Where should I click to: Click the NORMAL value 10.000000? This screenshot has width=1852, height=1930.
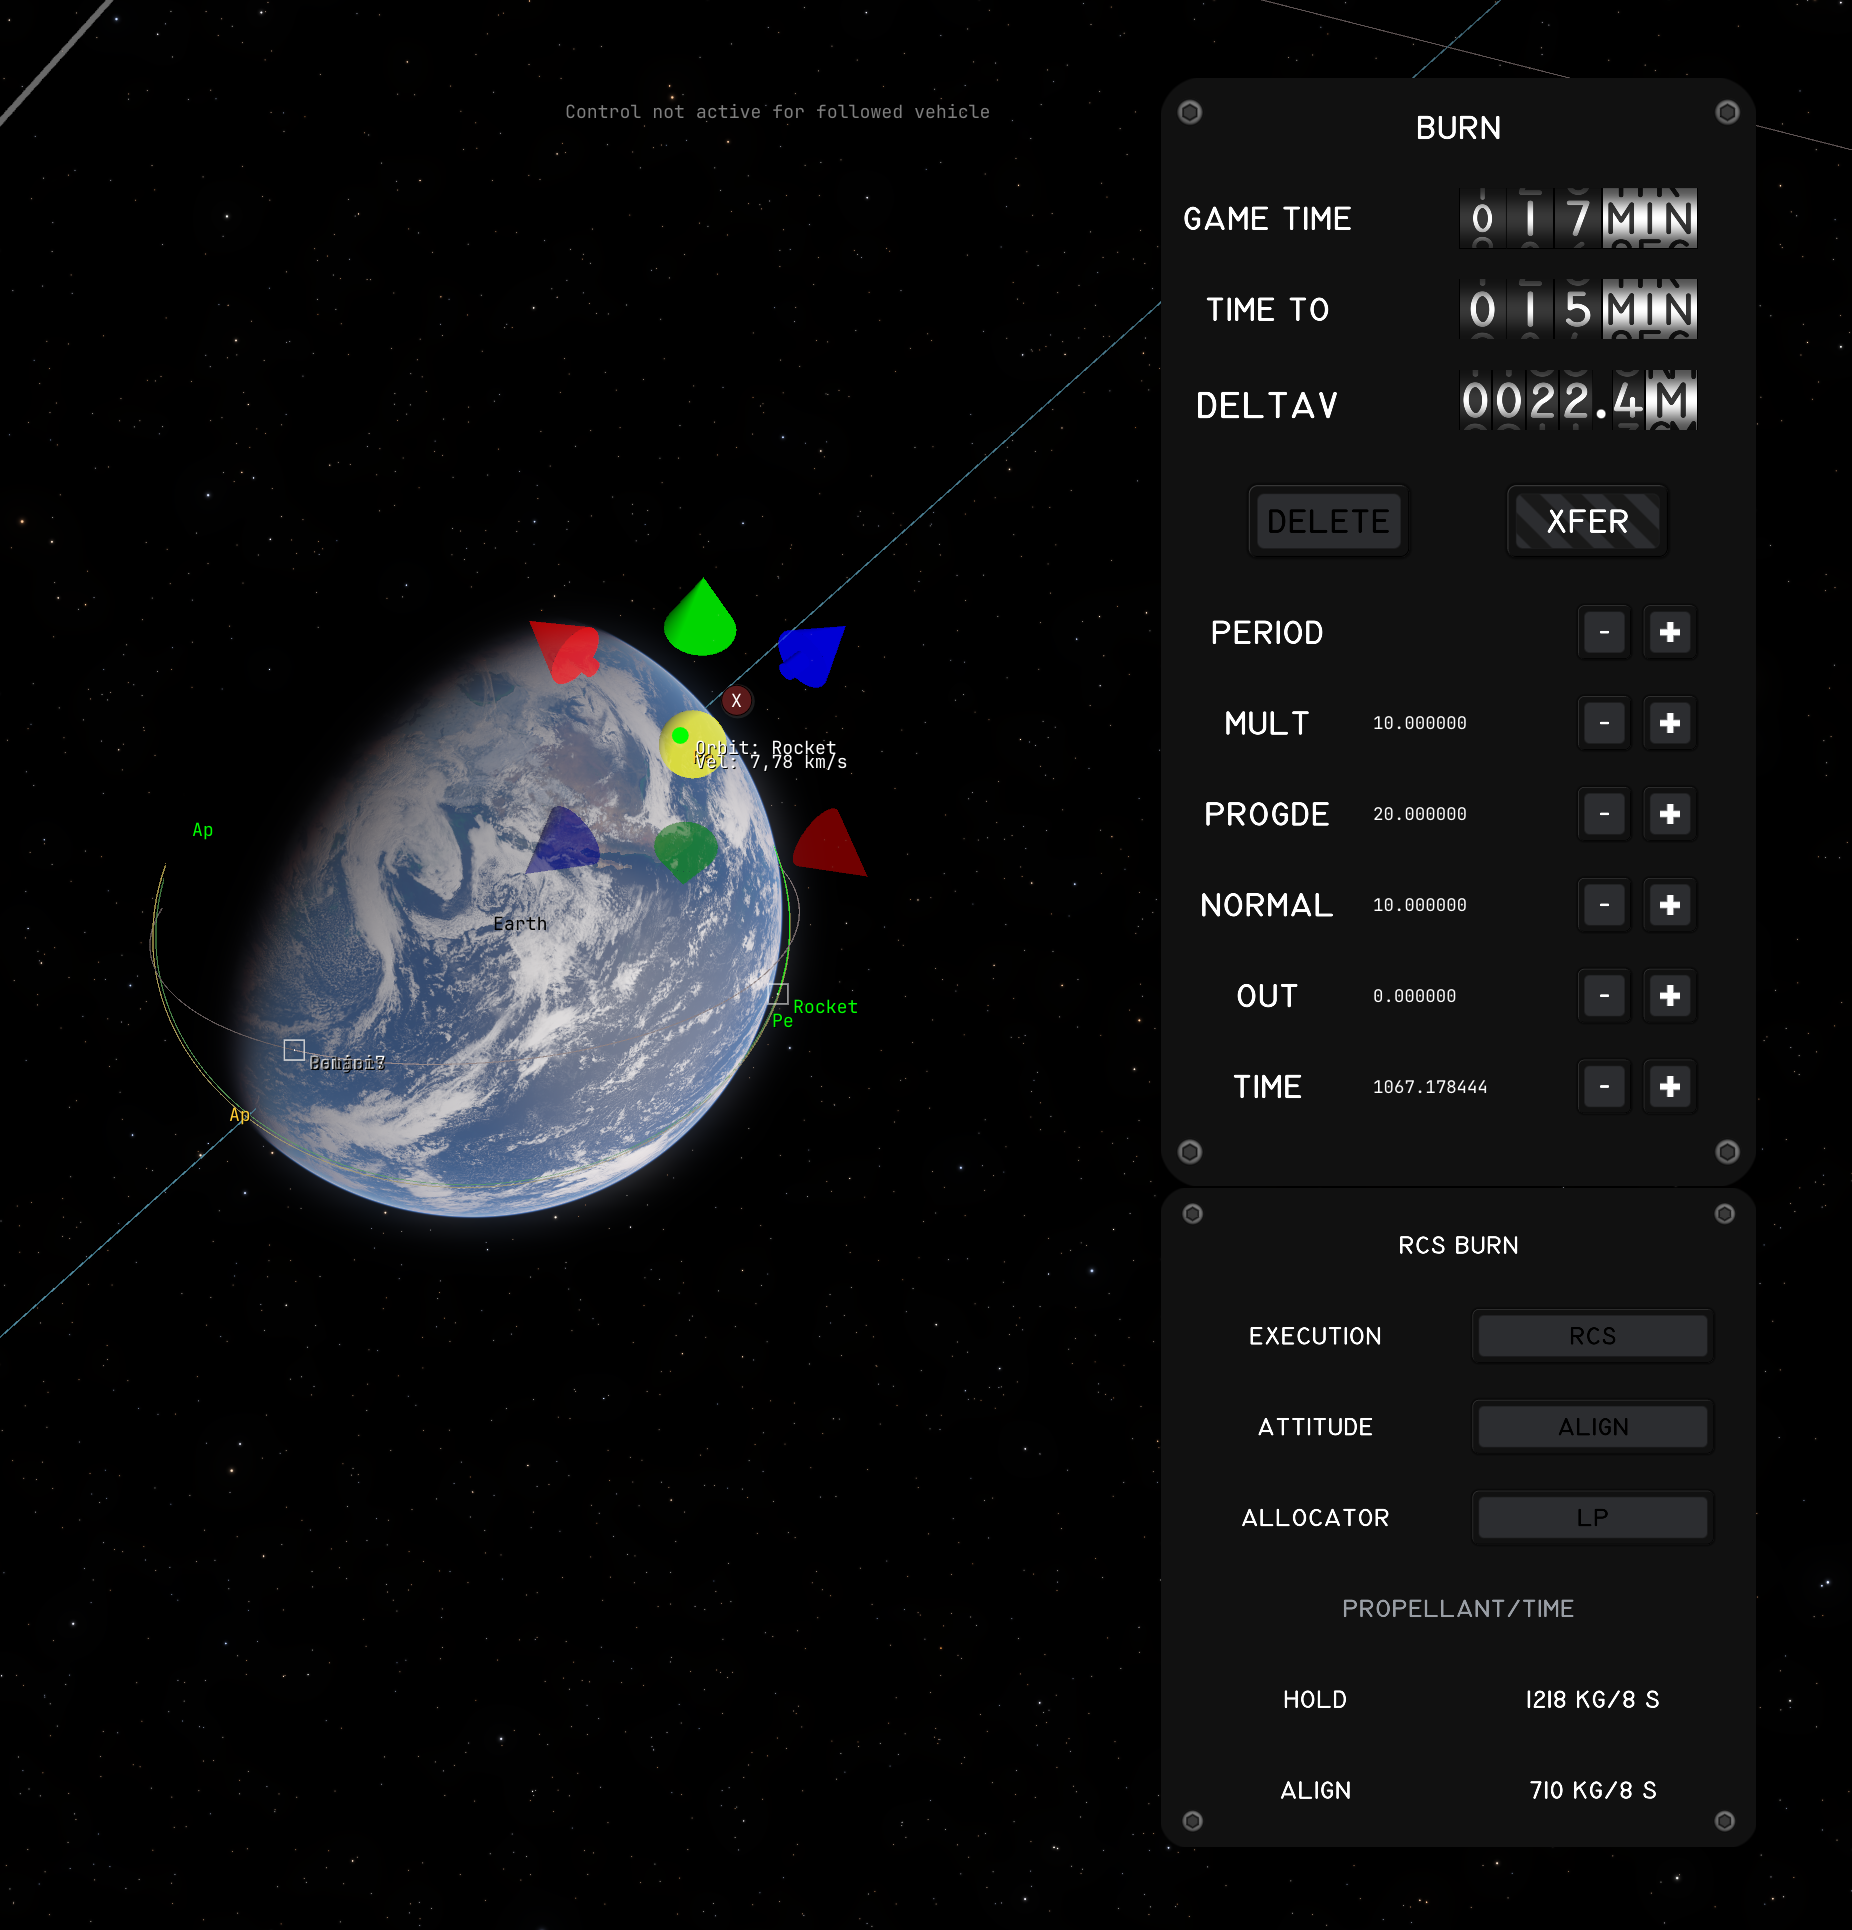click(x=1419, y=905)
